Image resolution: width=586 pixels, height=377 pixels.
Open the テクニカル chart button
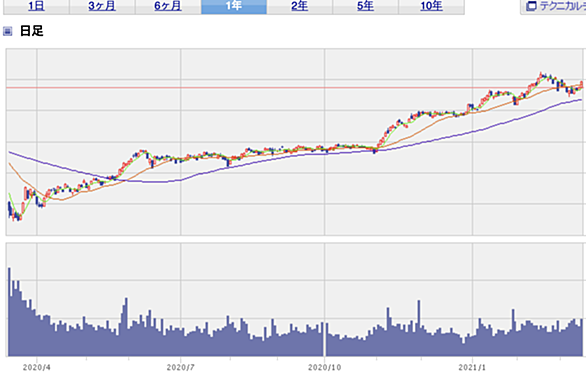pyautogui.click(x=554, y=6)
